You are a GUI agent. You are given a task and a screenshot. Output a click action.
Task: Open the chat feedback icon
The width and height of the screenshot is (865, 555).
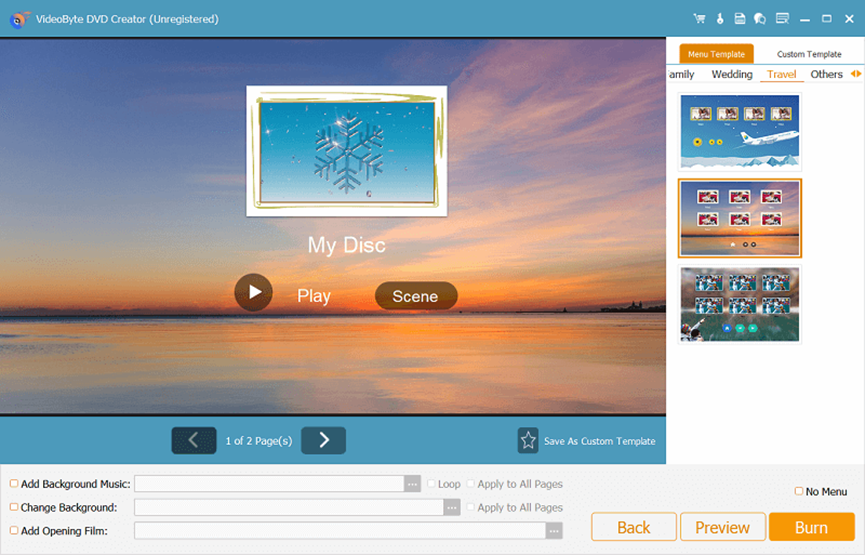(760, 19)
